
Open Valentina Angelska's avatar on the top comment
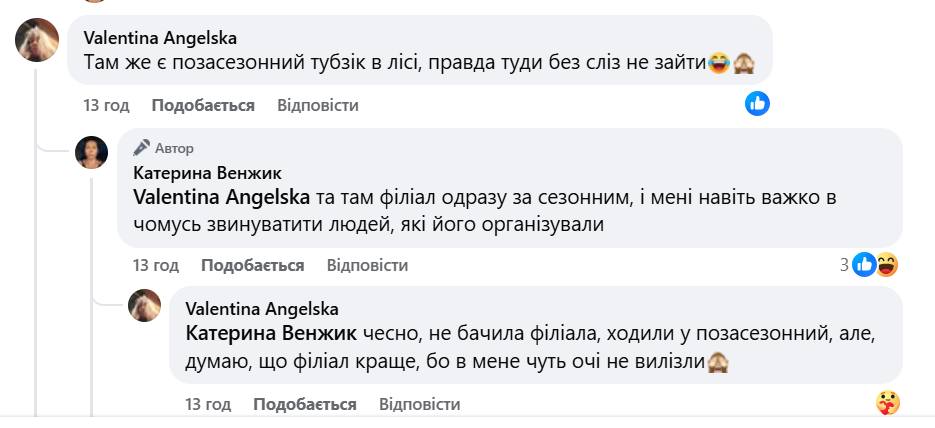(38, 41)
